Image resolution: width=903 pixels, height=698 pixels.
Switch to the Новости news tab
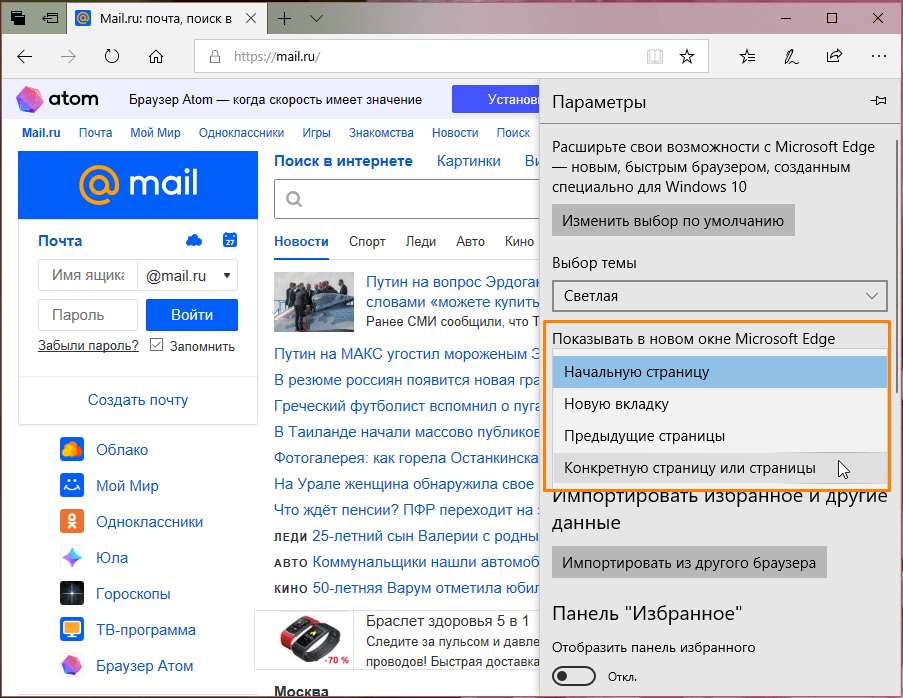[301, 242]
